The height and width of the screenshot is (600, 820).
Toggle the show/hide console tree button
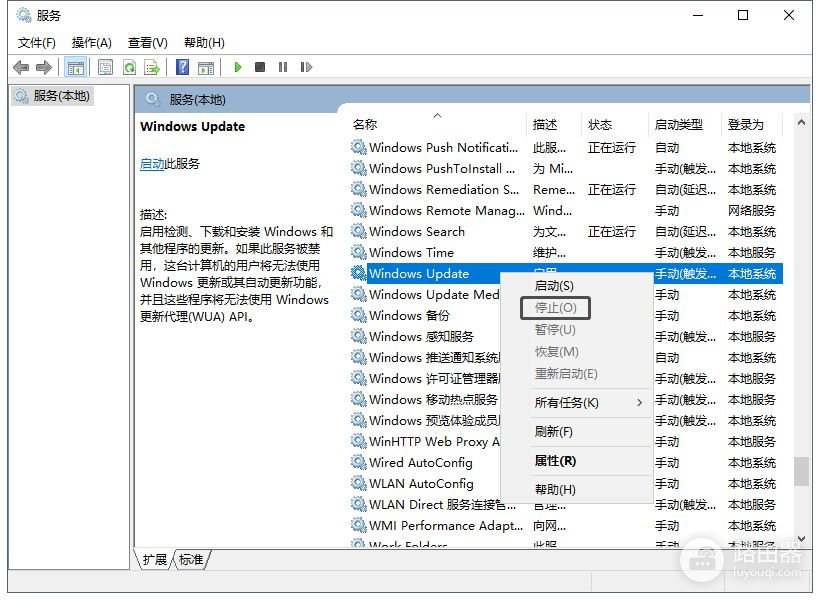click(75, 67)
